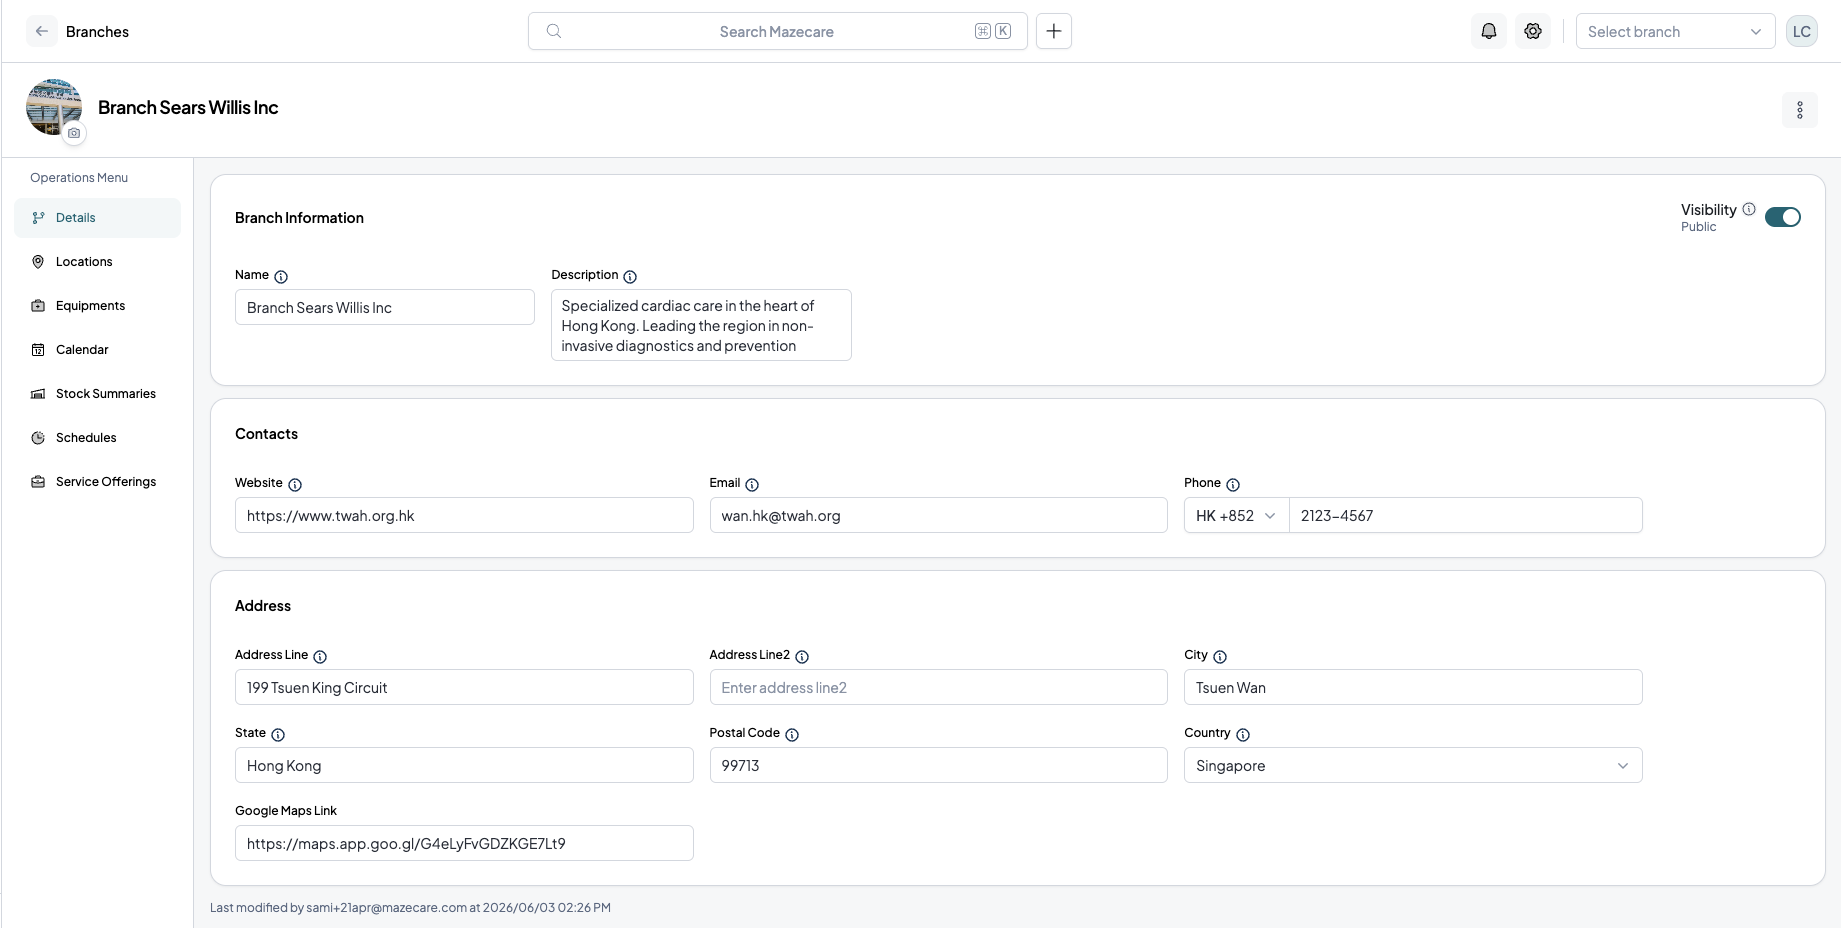Open the settings gear icon
This screenshot has height=928, width=1841.
coord(1533,31)
